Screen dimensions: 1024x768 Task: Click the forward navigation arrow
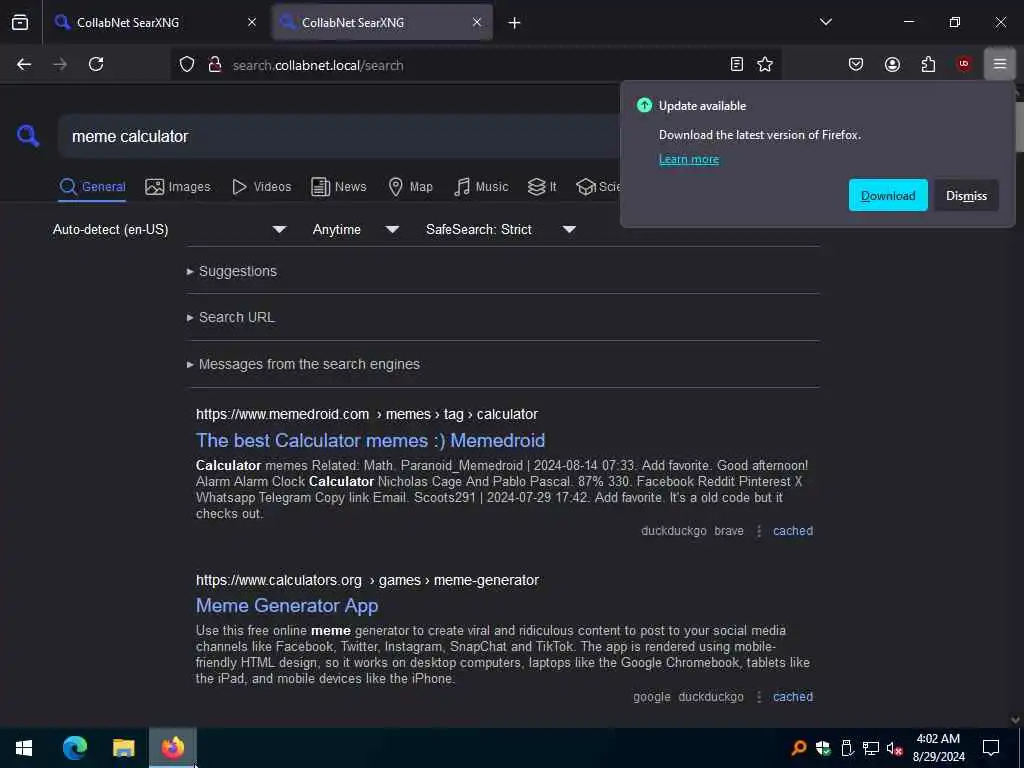coord(60,64)
